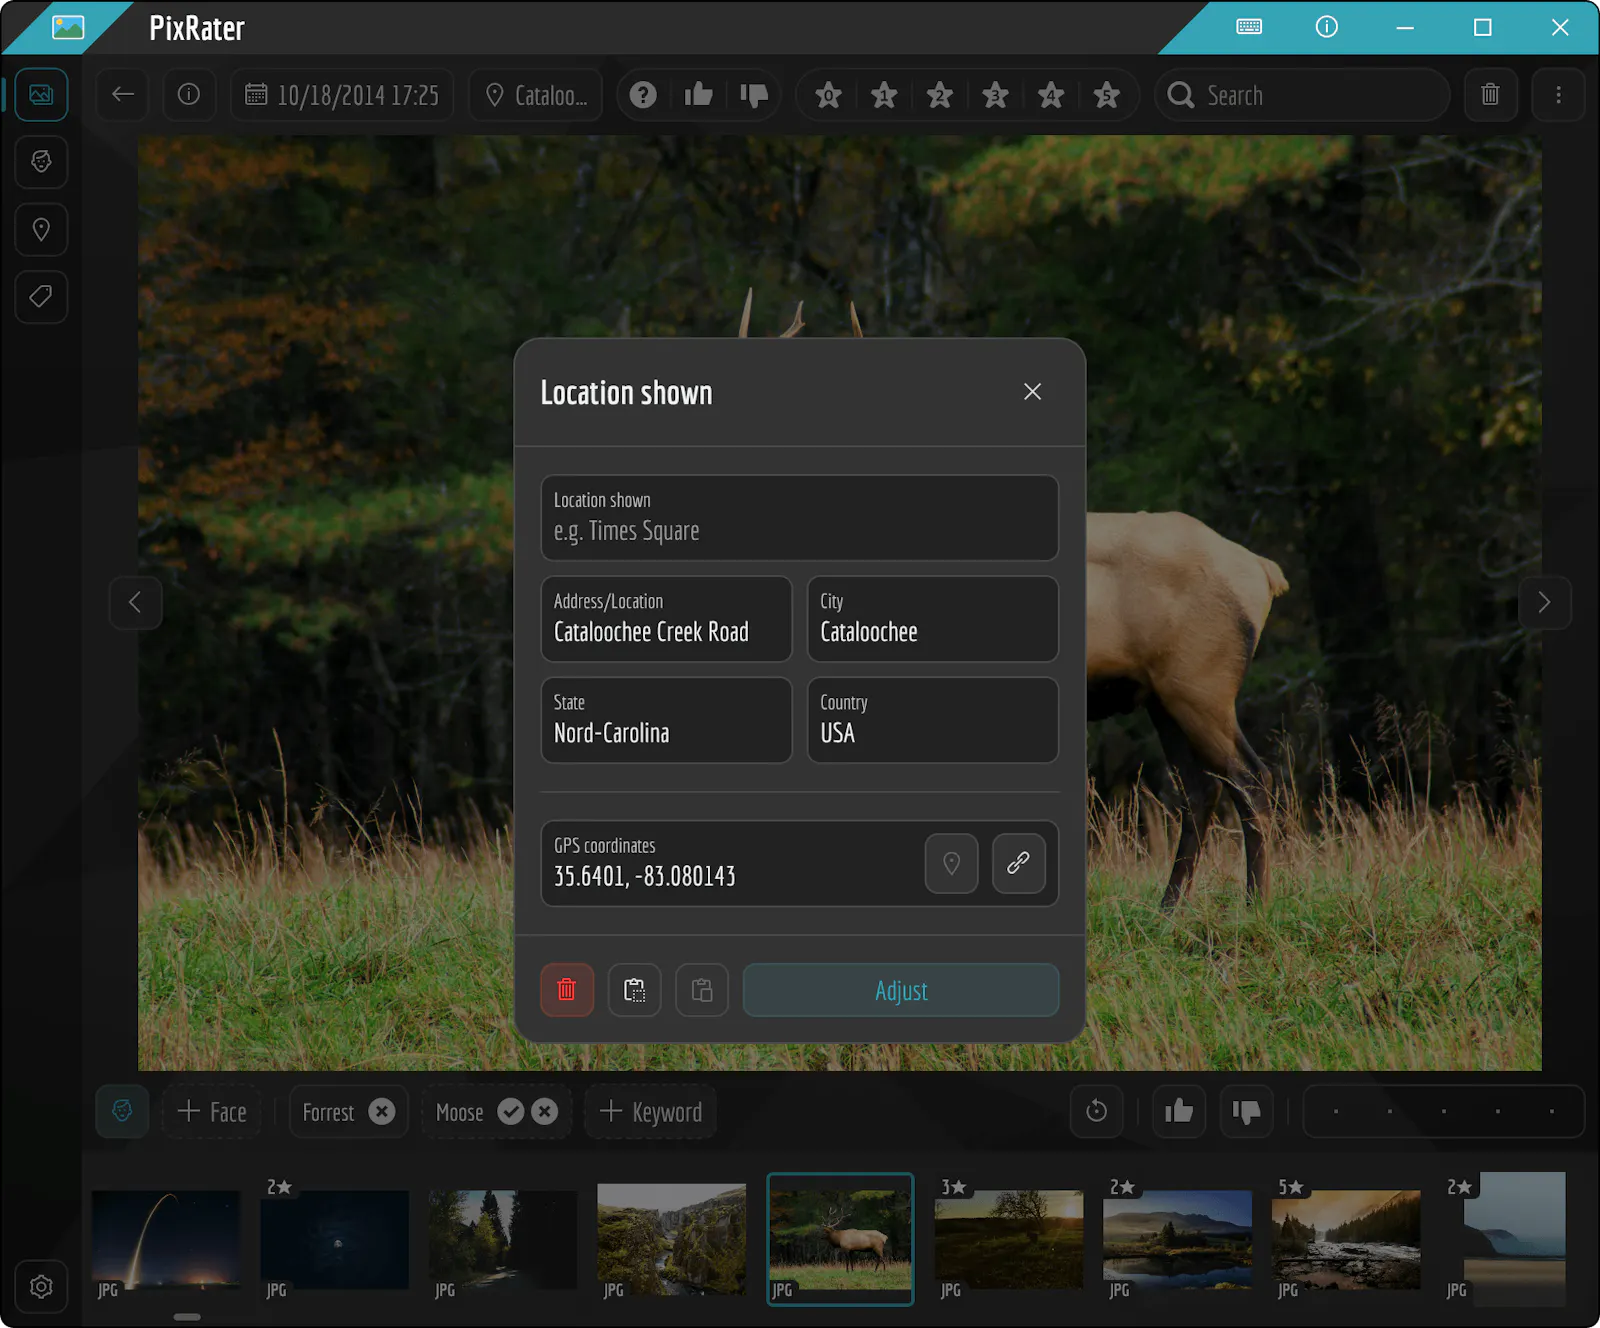Toggle thumbs down in top toolbar
1600x1328 pixels.
(x=754, y=95)
